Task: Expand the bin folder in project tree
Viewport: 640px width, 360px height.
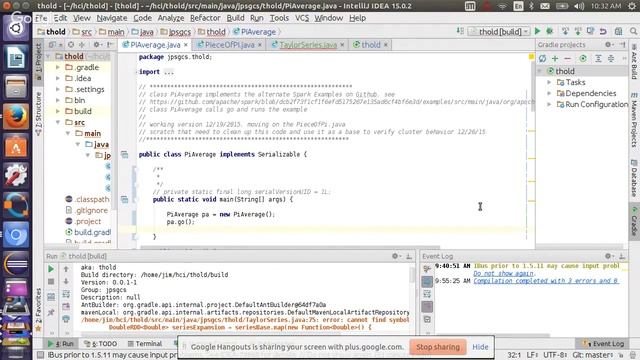Action: tap(58, 100)
